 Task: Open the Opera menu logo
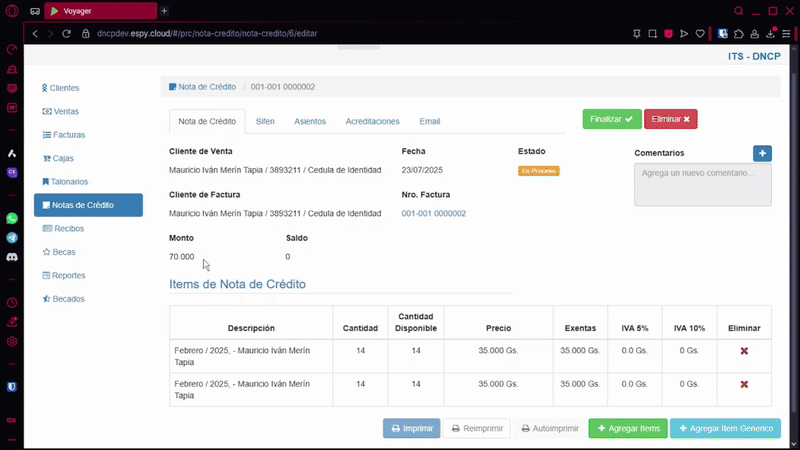(x=12, y=11)
